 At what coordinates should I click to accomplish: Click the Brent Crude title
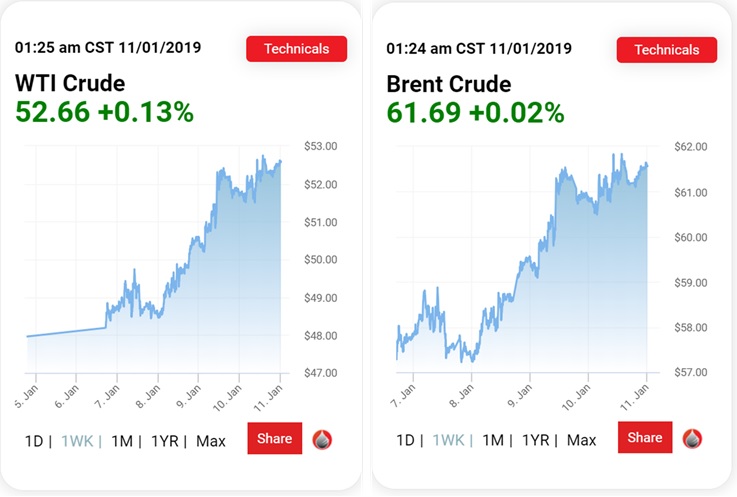point(448,84)
